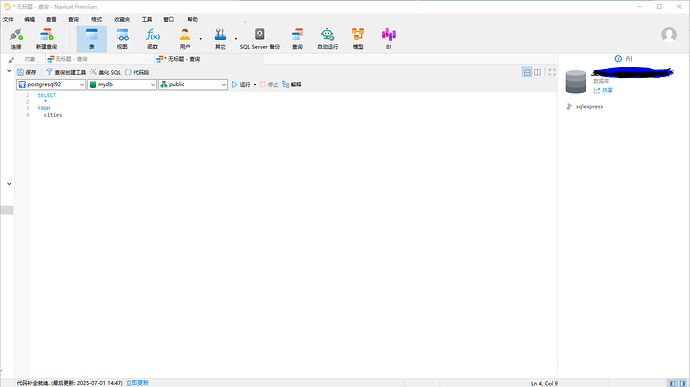Click the pin icon left of 对象 tab
The image size is (690, 387).
(11, 60)
